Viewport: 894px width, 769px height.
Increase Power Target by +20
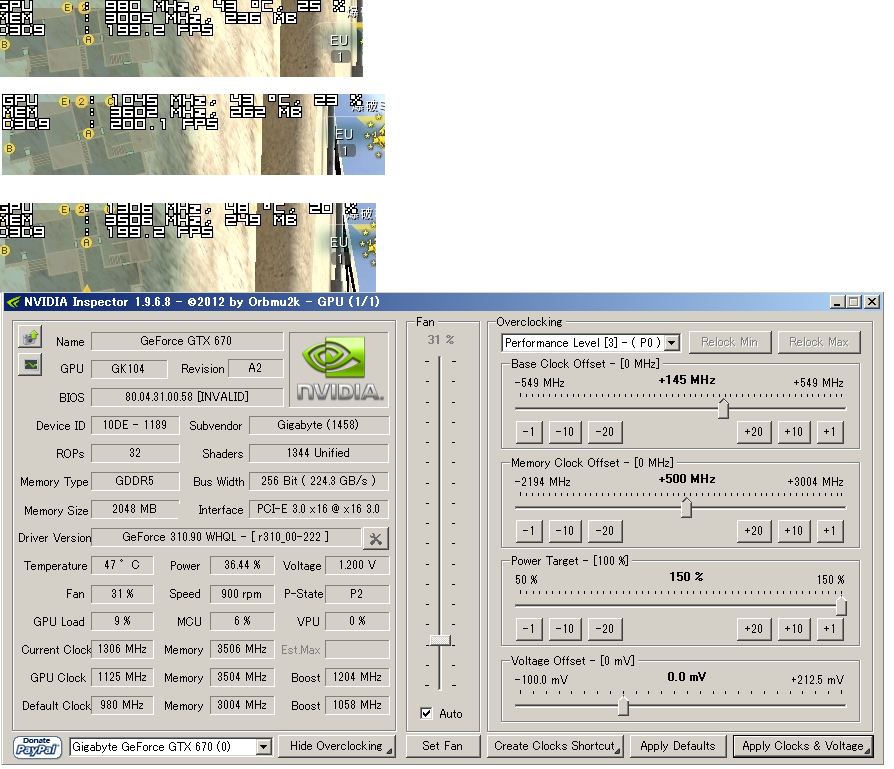coord(754,629)
